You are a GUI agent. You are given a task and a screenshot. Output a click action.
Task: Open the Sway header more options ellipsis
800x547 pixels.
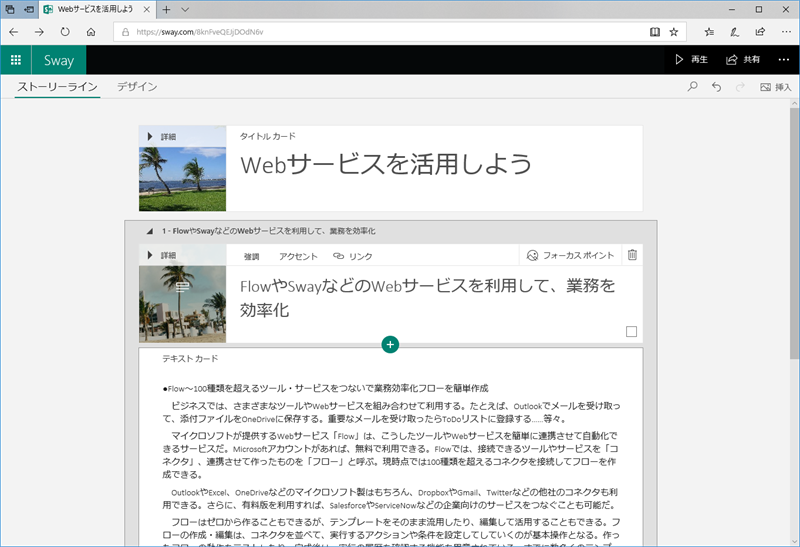pyautogui.click(x=784, y=60)
